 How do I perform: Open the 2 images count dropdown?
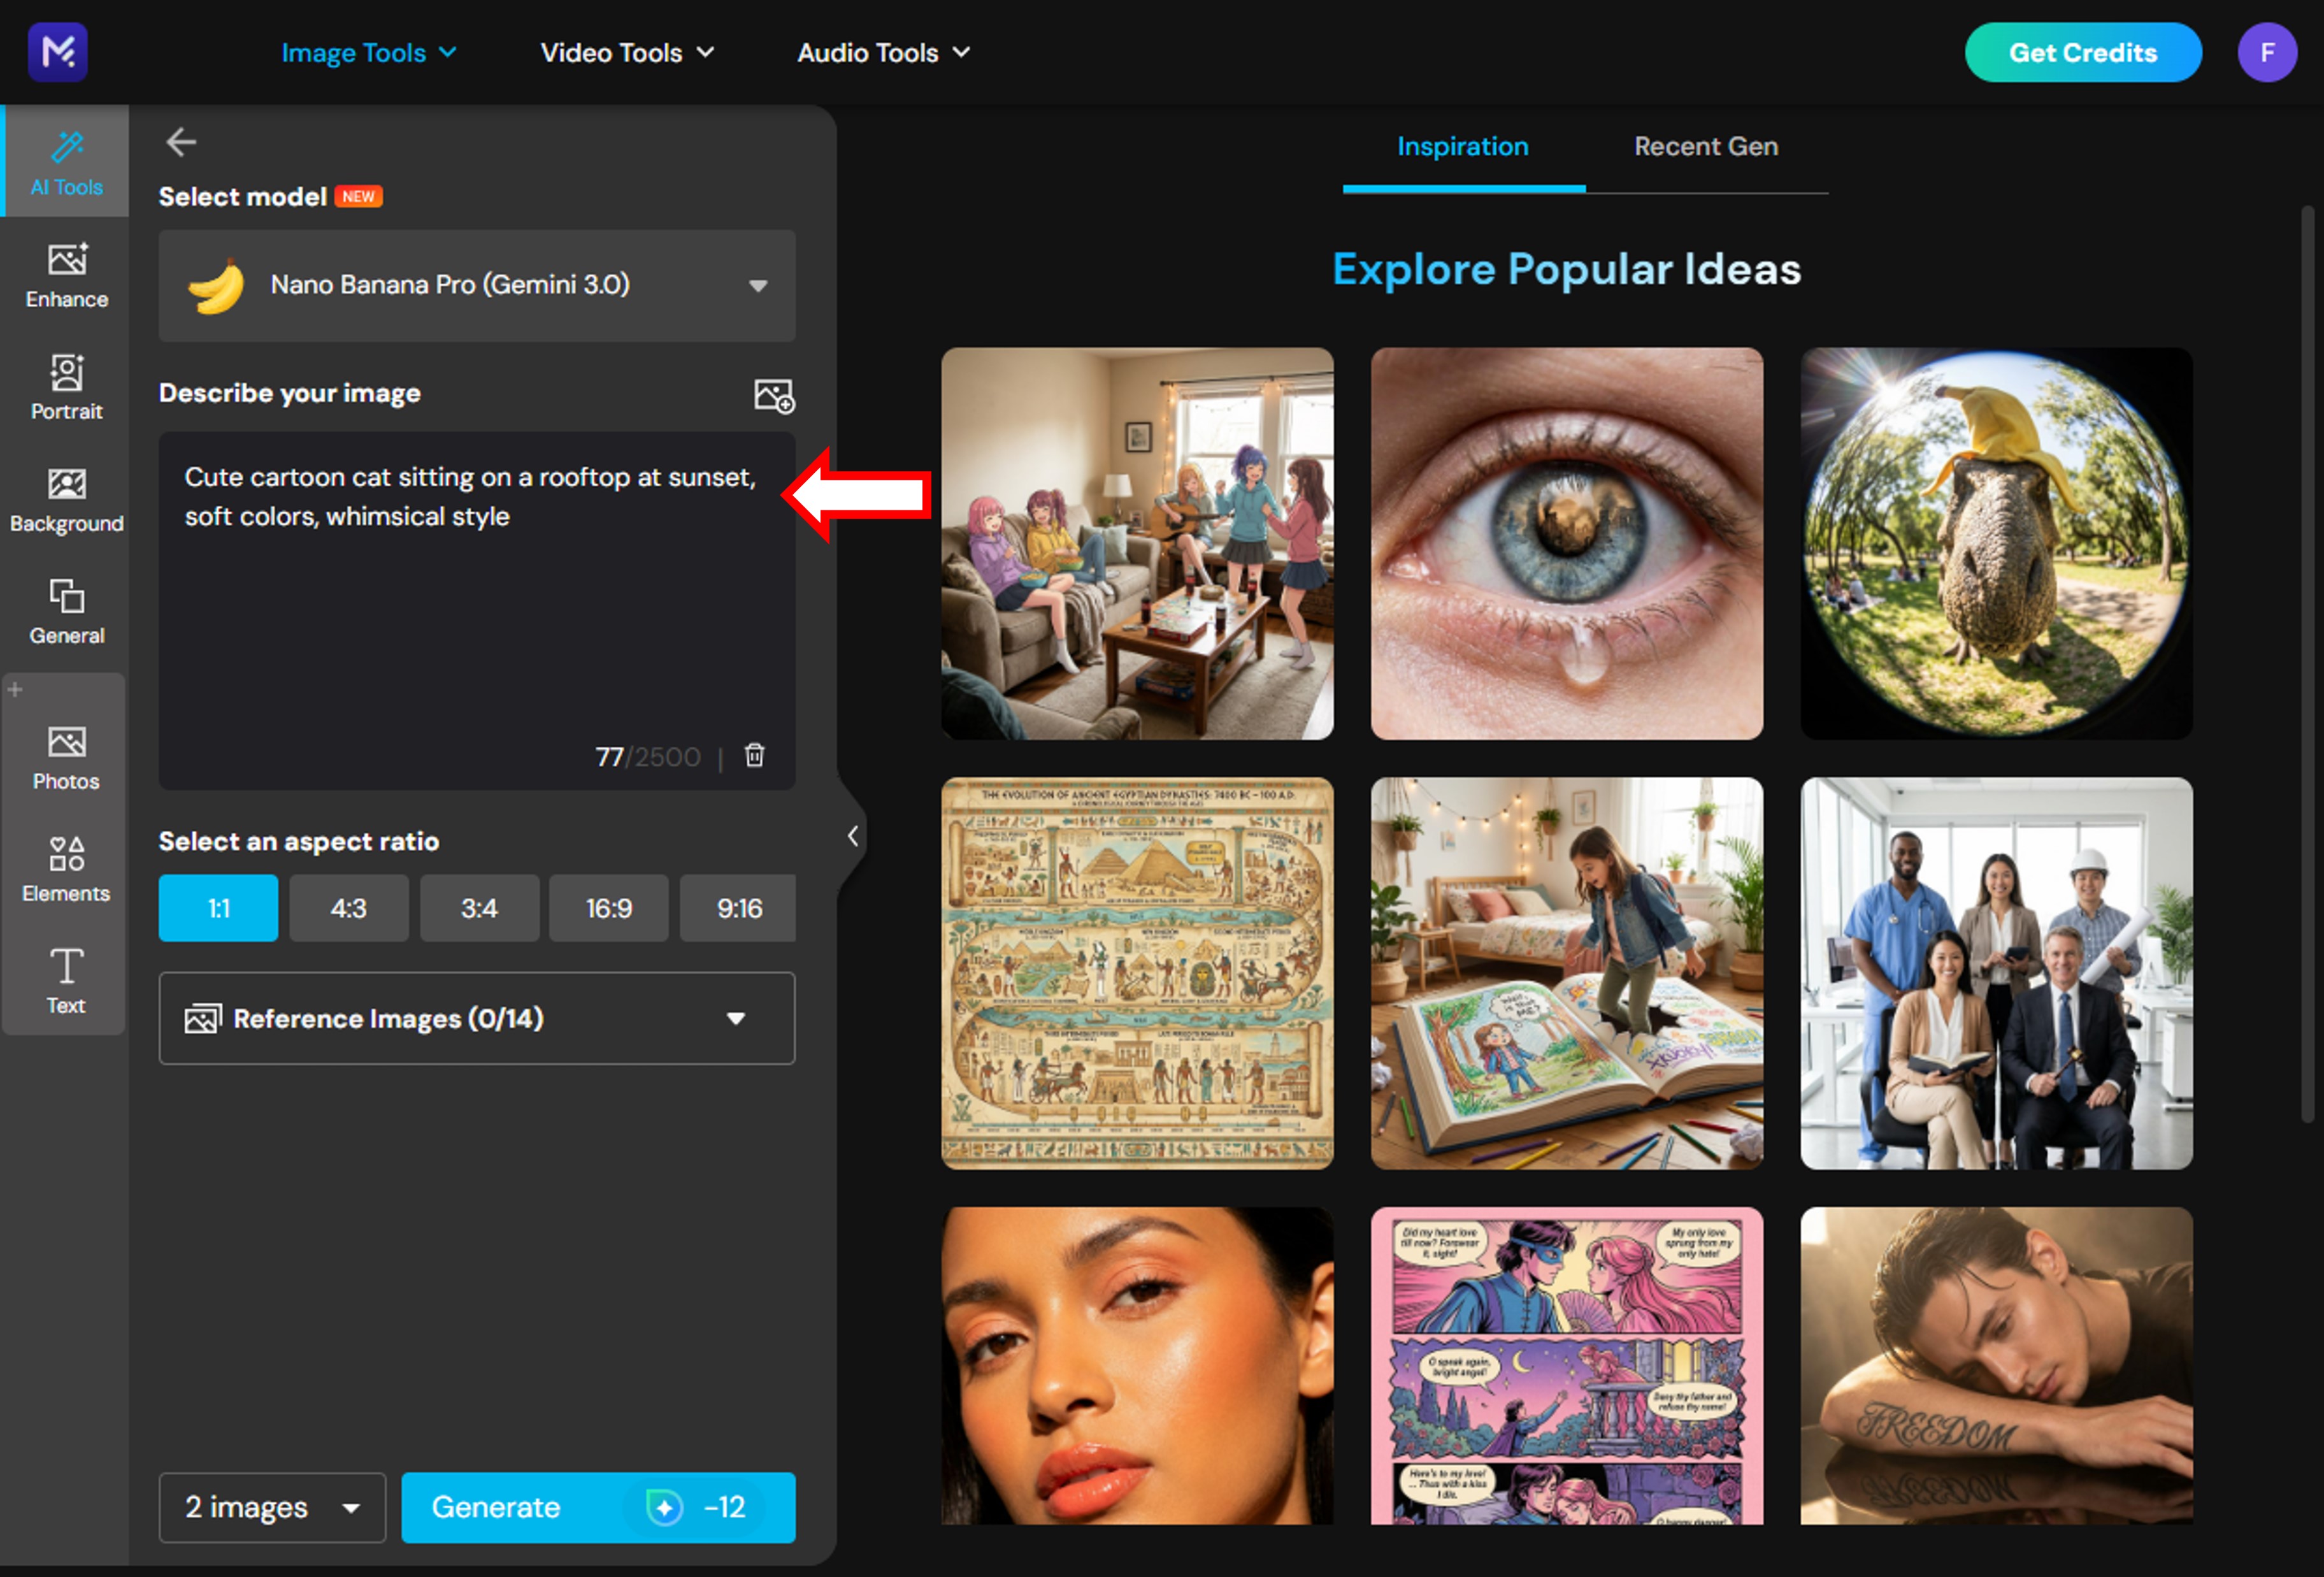click(x=272, y=1507)
